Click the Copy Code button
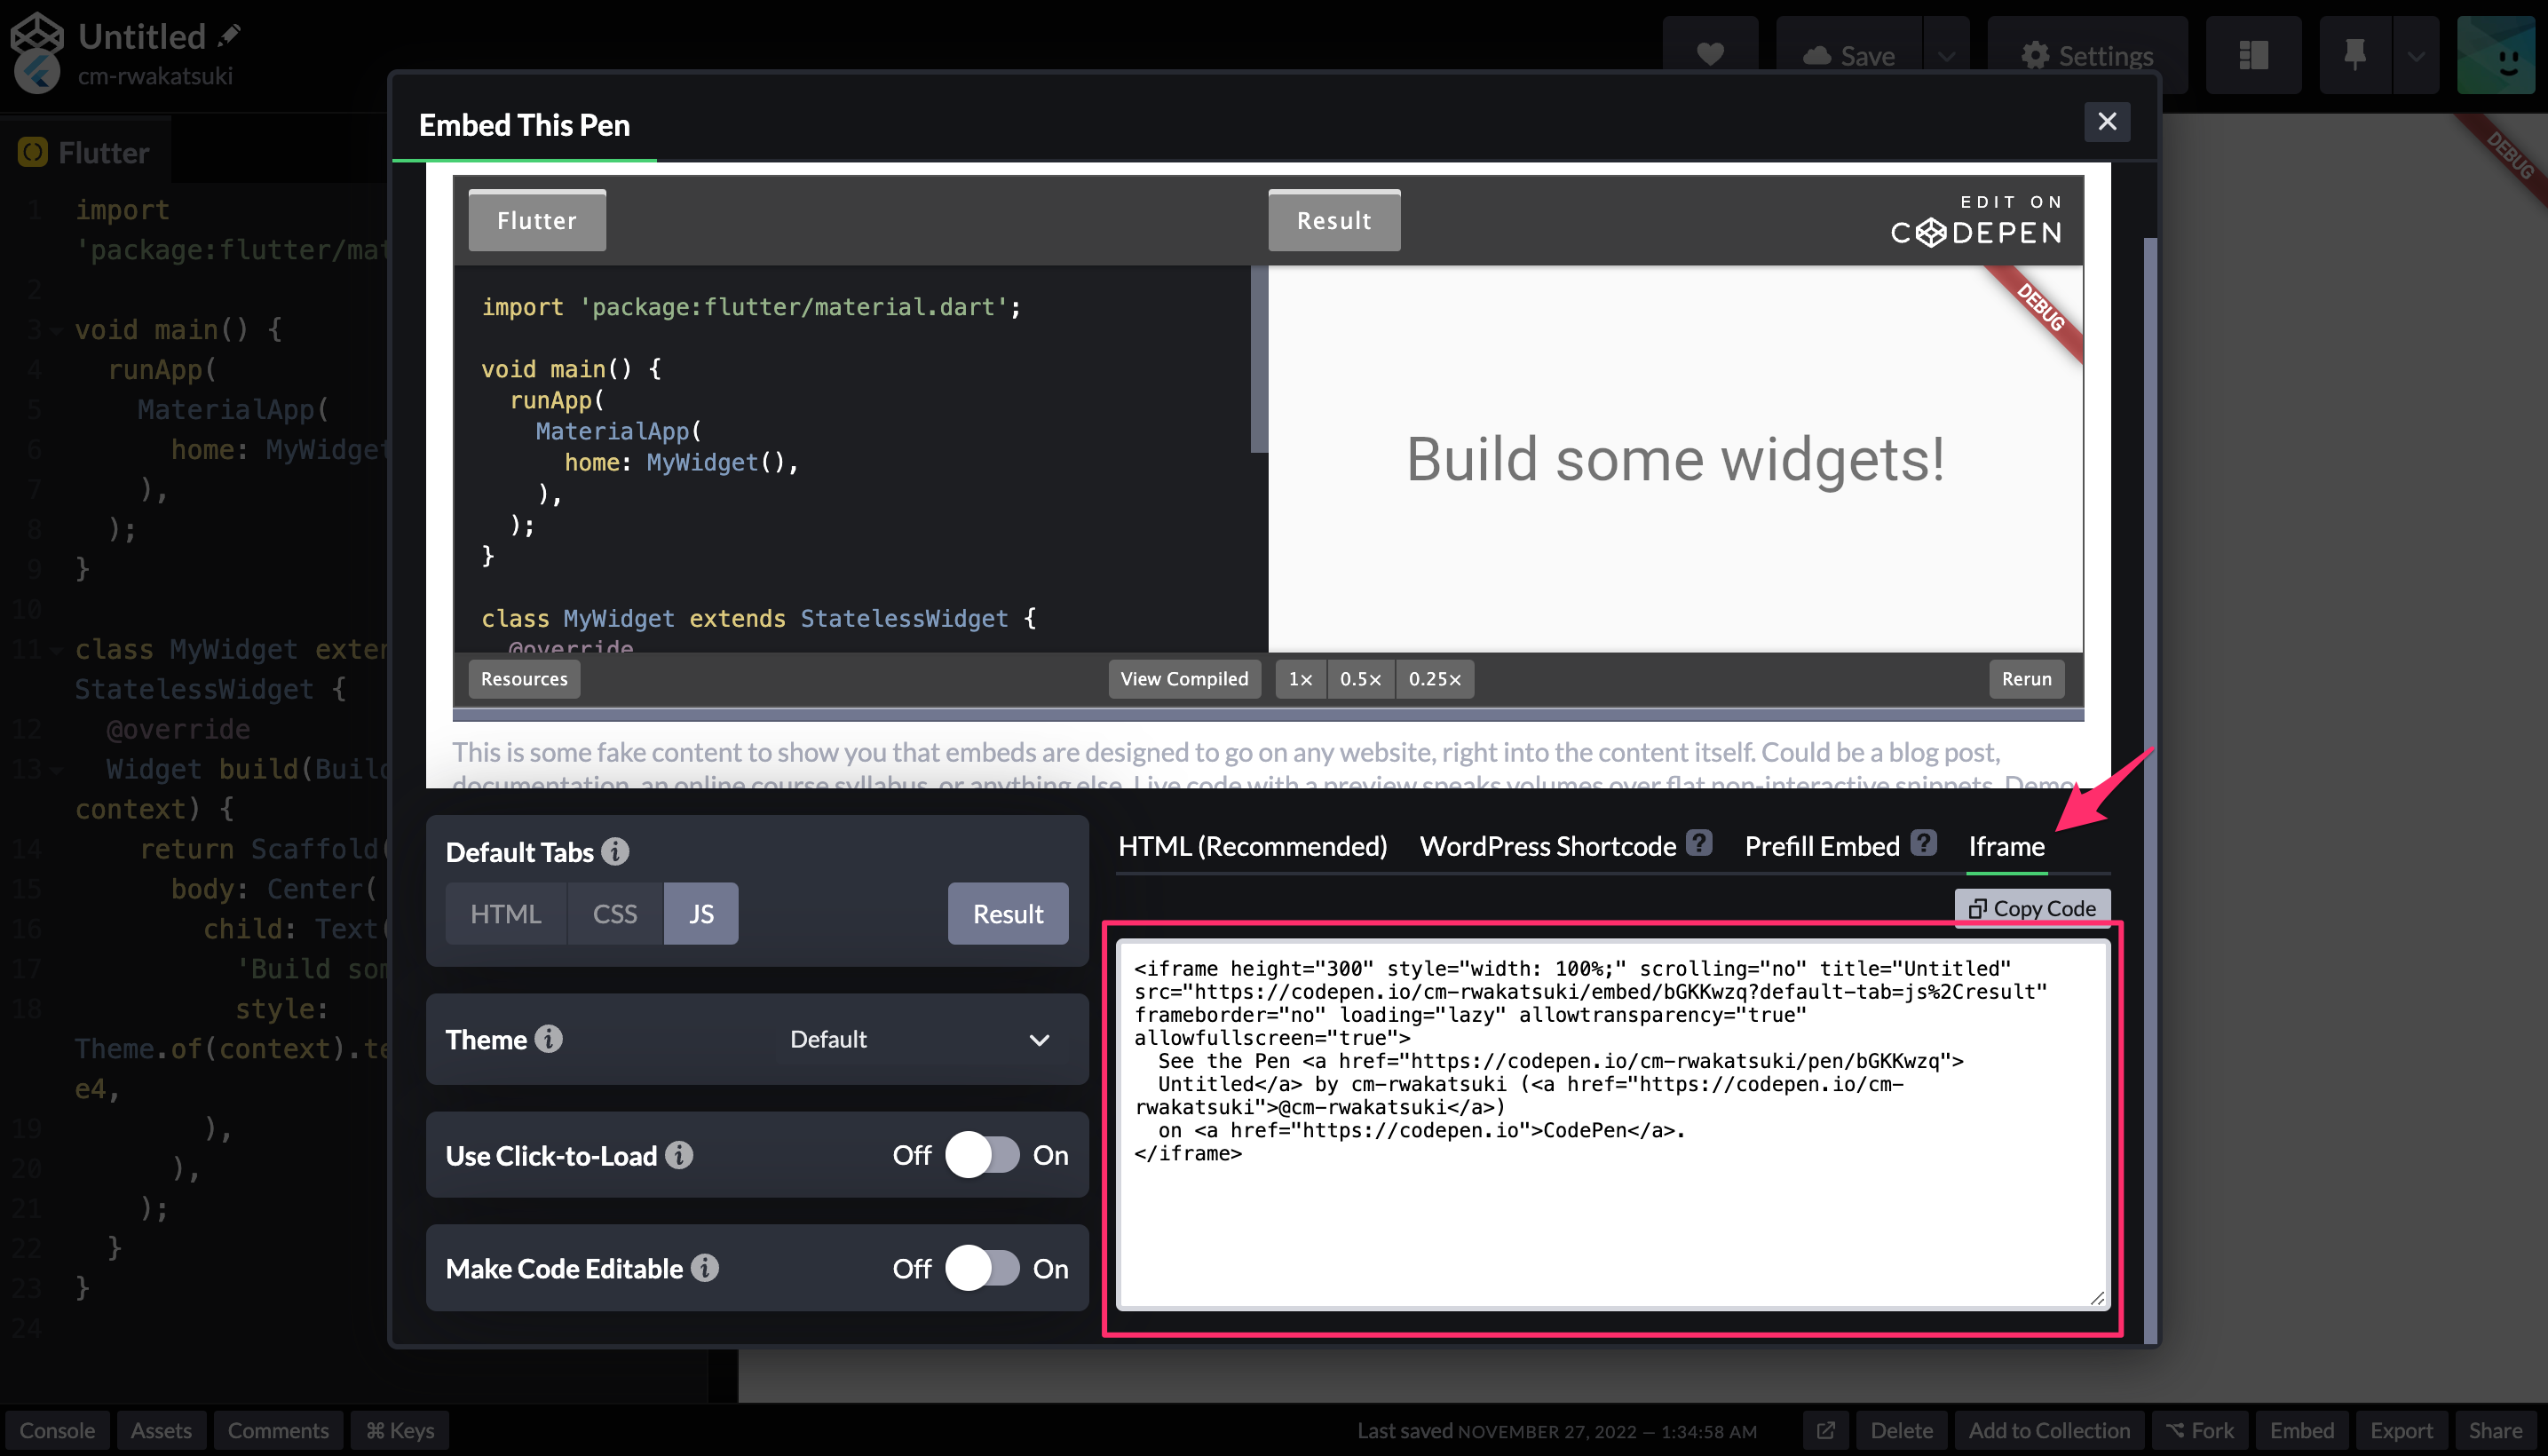The height and width of the screenshot is (1456, 2548). 2032,908
